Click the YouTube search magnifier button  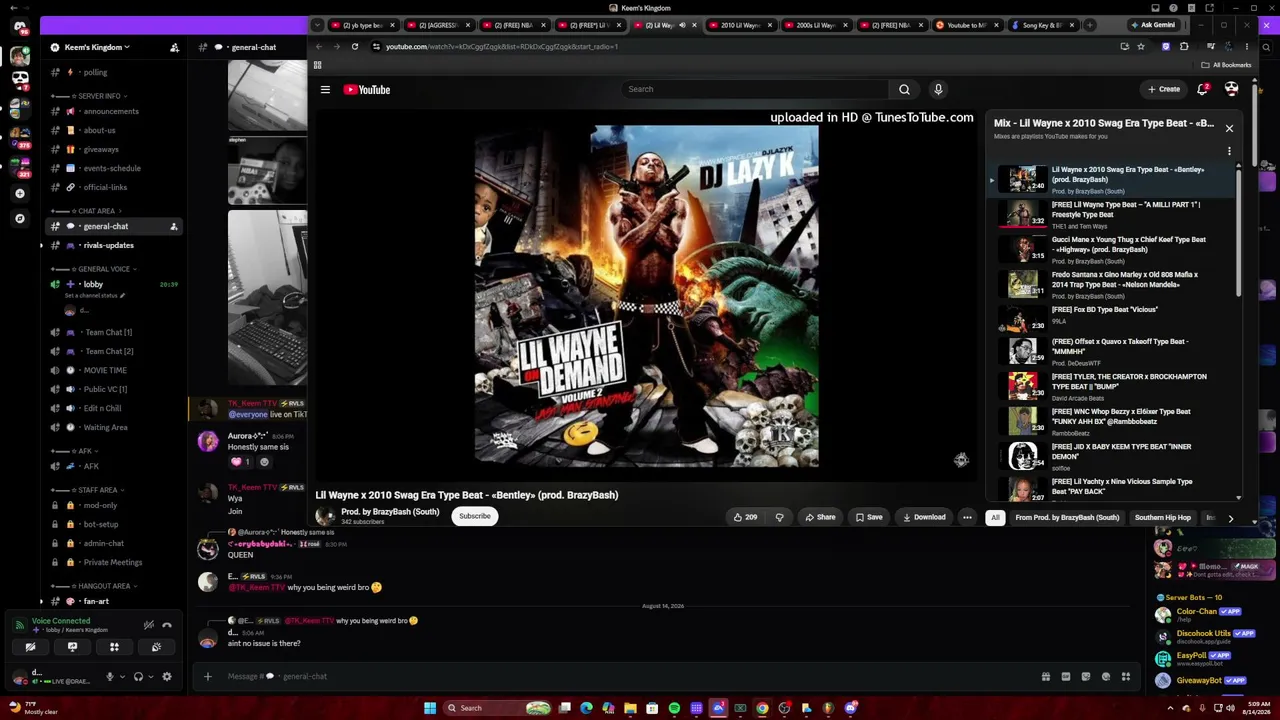click(x=904, y=89)
